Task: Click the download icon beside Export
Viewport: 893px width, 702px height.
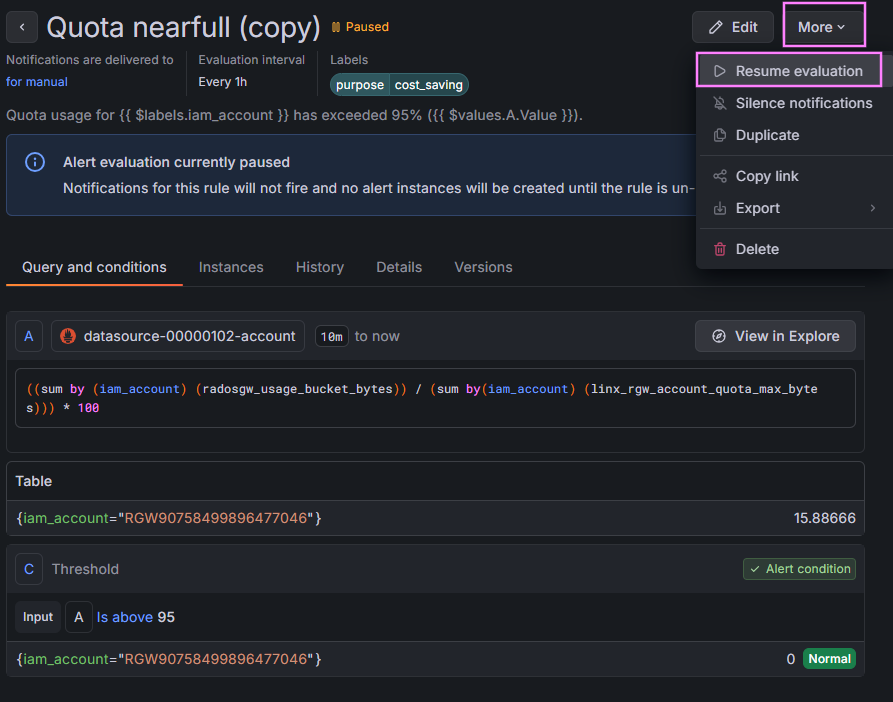Action: coord(720,208)
